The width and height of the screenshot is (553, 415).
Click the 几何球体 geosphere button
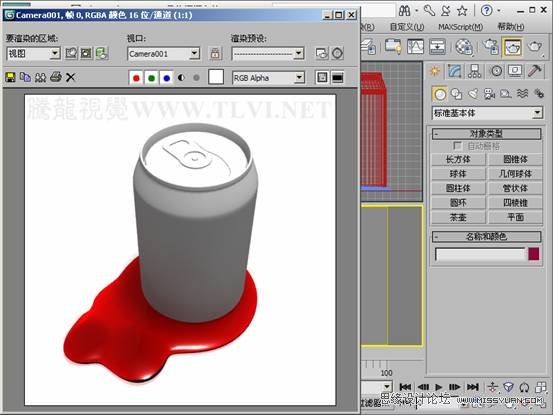click(x=515, y=174)
